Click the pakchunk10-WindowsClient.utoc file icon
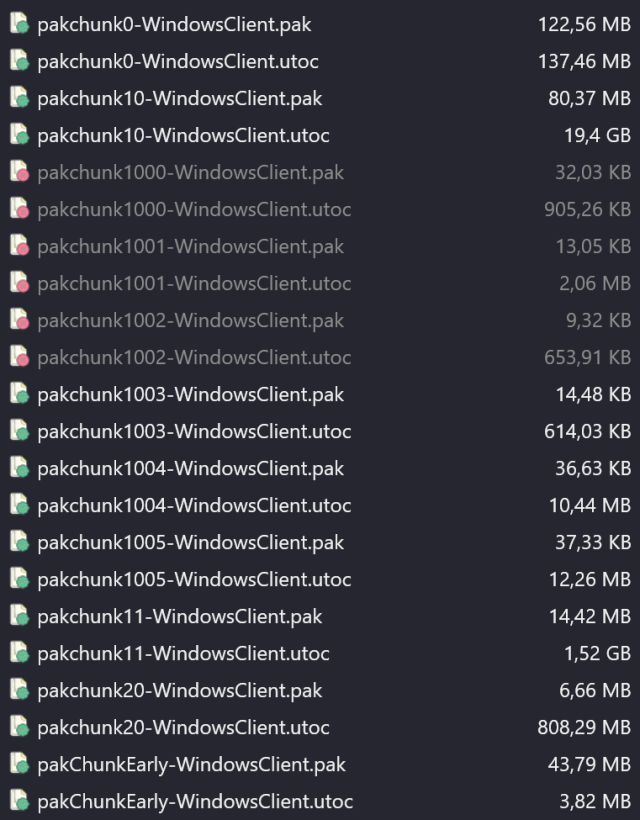 [x=20, y=135]
